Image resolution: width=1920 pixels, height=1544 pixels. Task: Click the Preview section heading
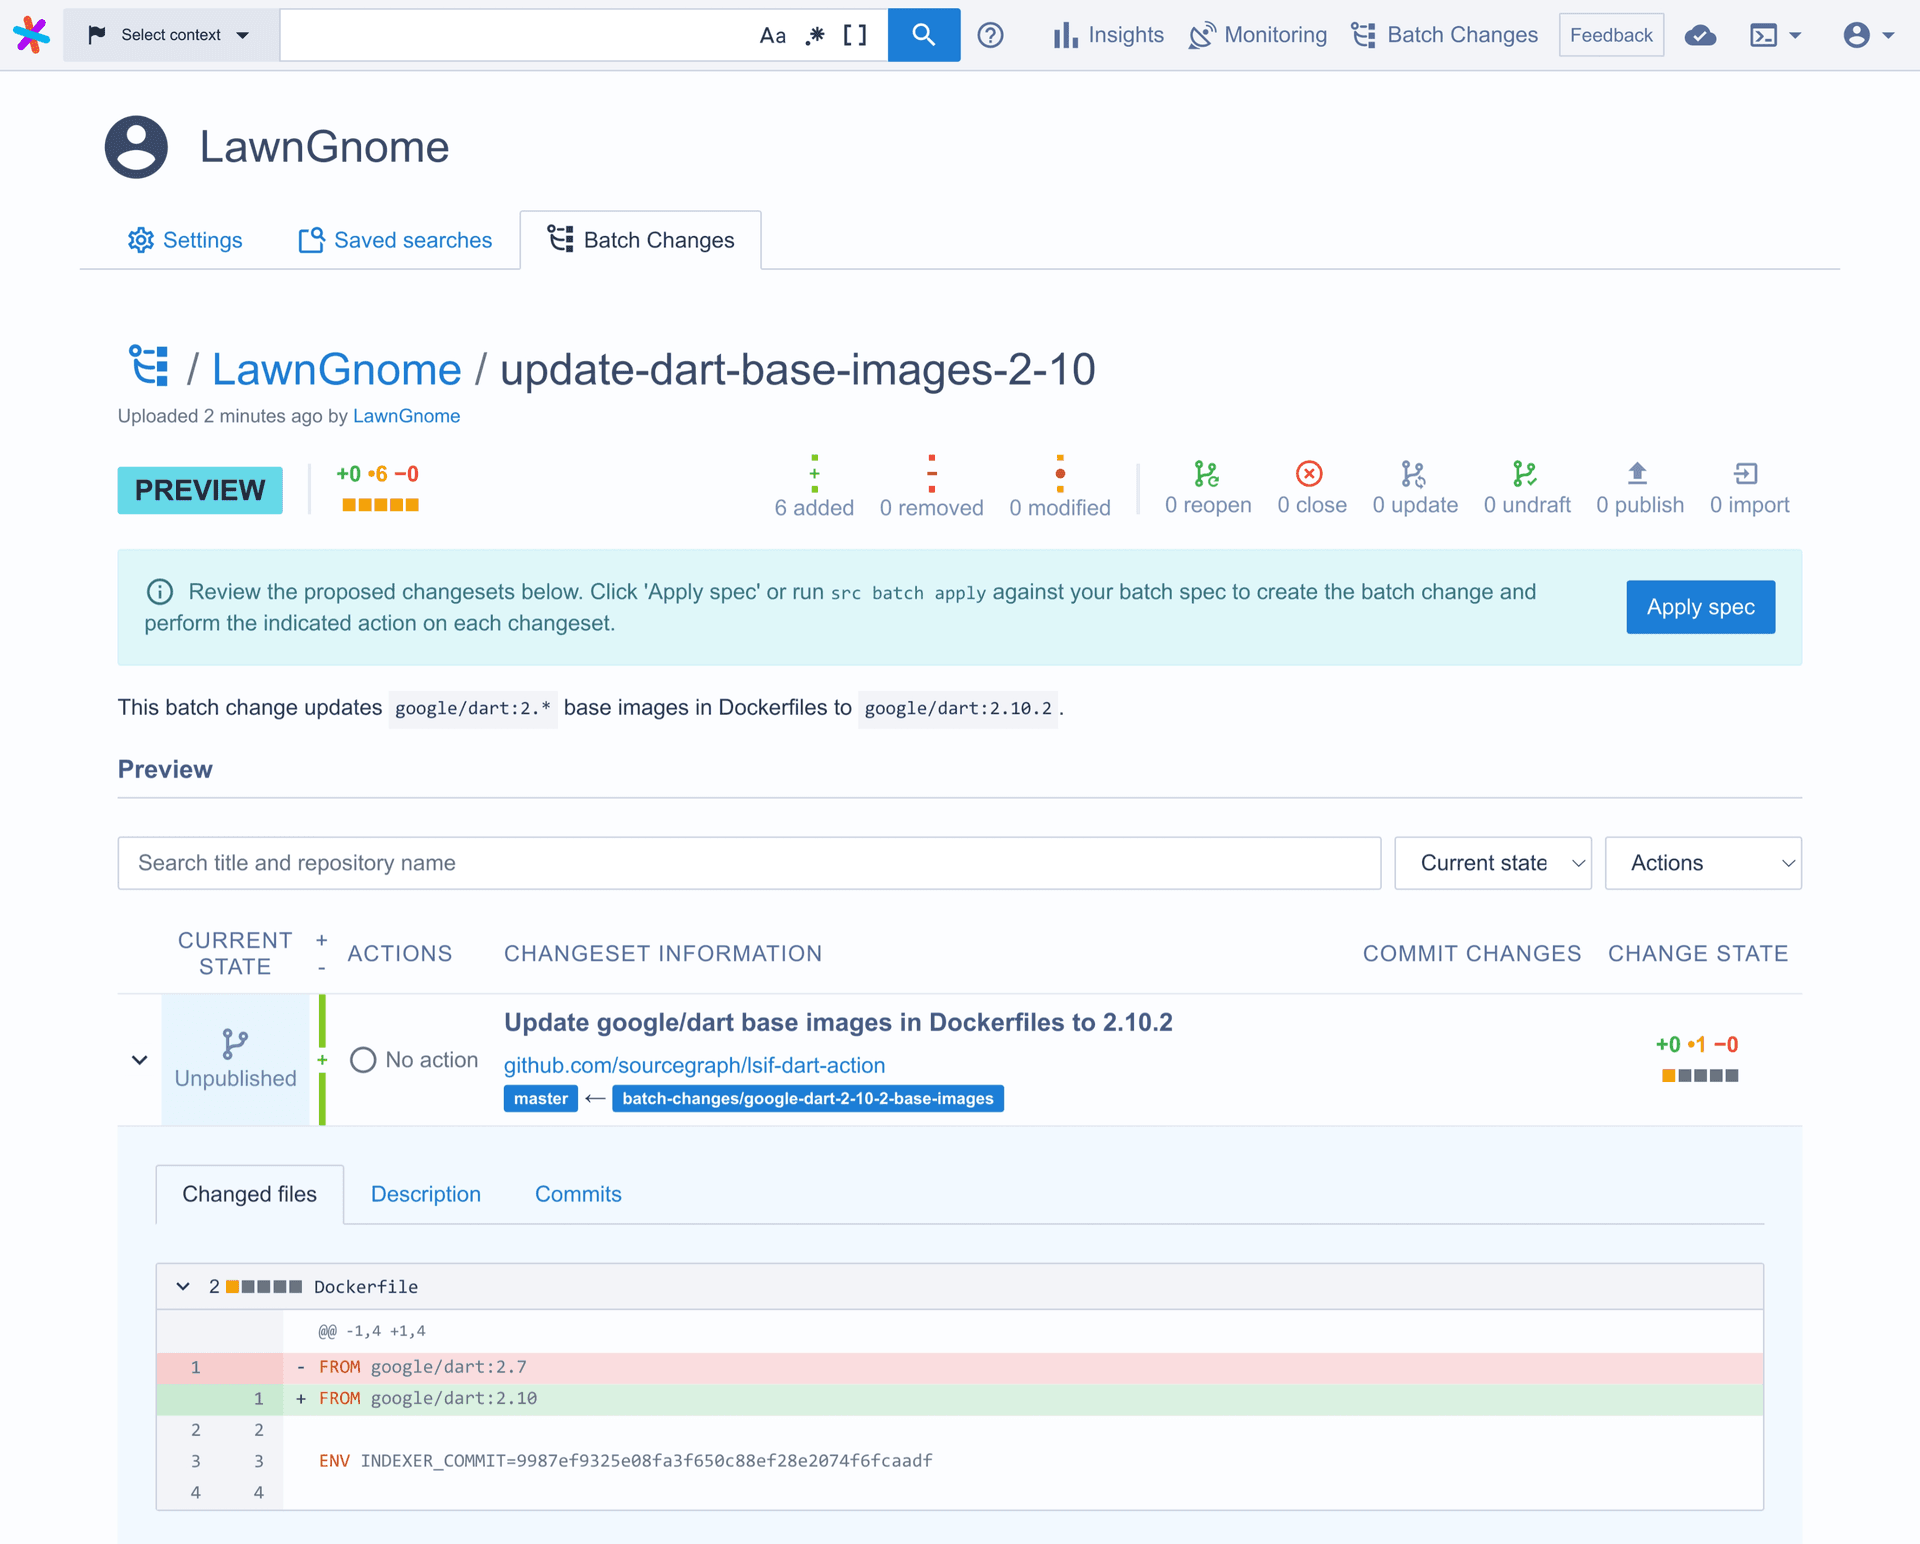[x=165, y=769]
